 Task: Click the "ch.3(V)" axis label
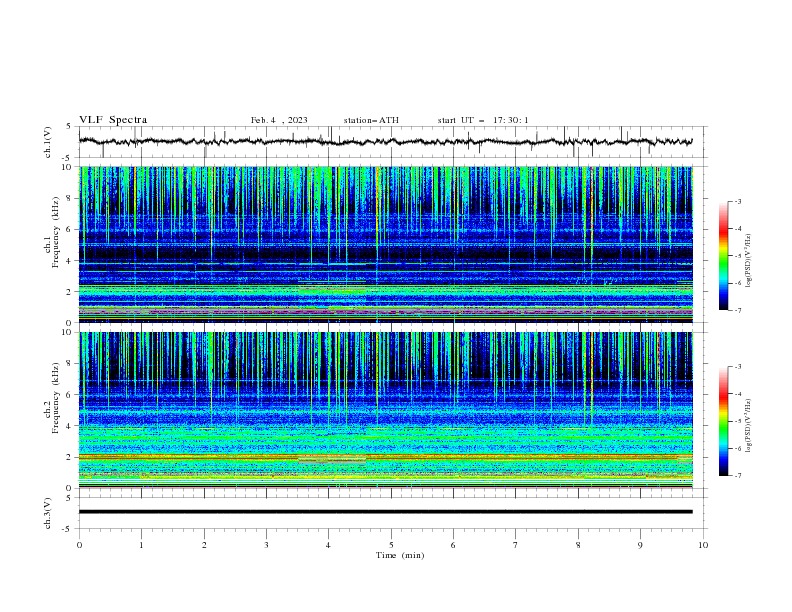48,513
